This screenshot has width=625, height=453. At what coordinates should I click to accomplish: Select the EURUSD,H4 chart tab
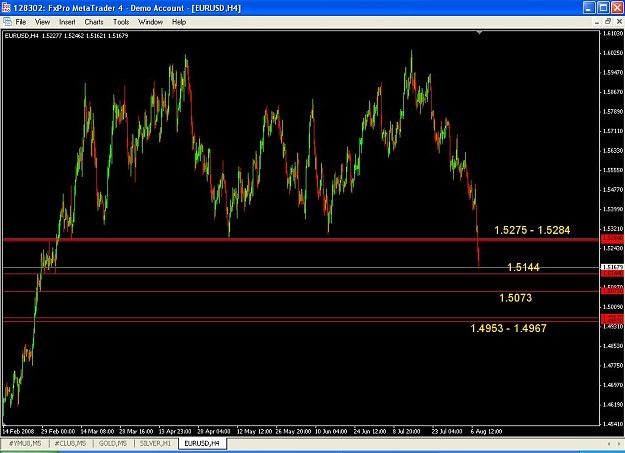[x=202, y=443]
